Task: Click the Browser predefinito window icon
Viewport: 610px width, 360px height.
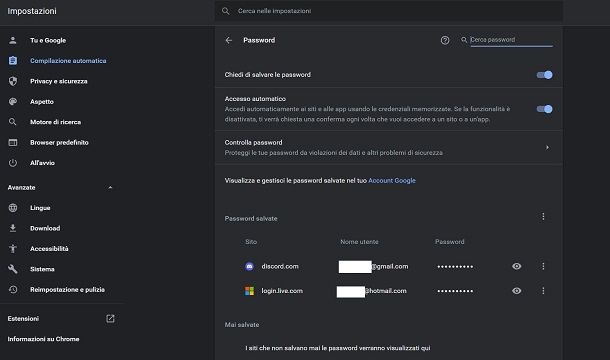Action: click(13, 142)
